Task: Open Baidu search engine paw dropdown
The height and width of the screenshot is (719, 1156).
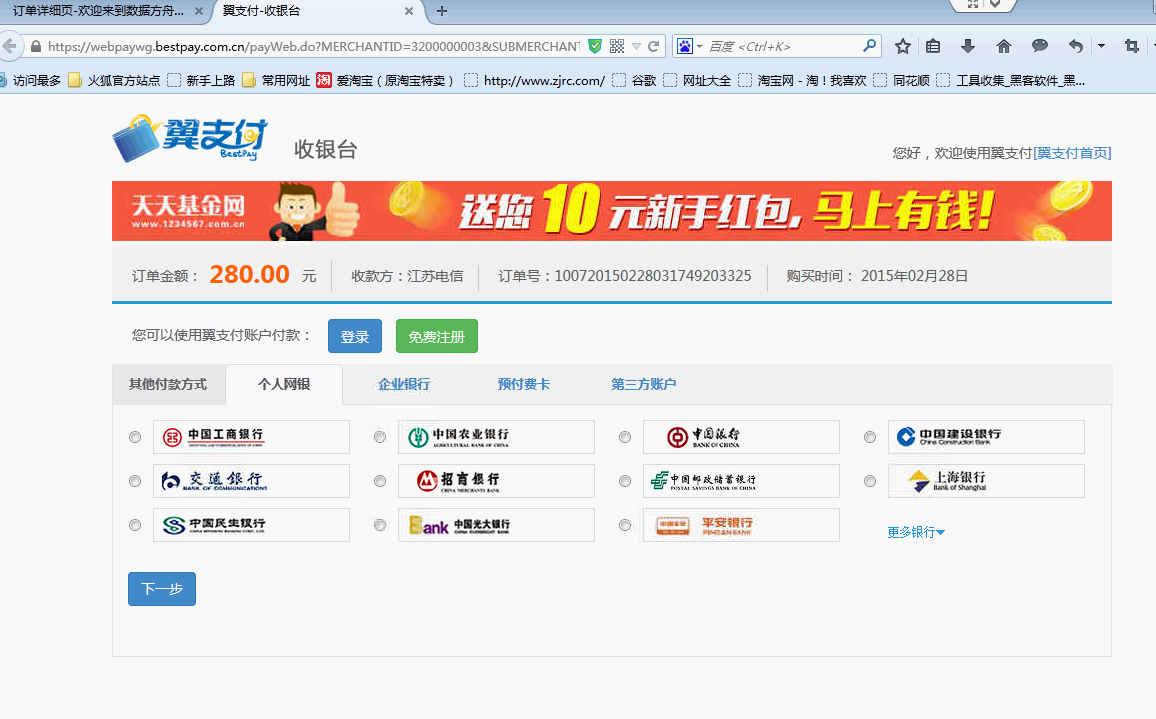Action: [689, 46]
